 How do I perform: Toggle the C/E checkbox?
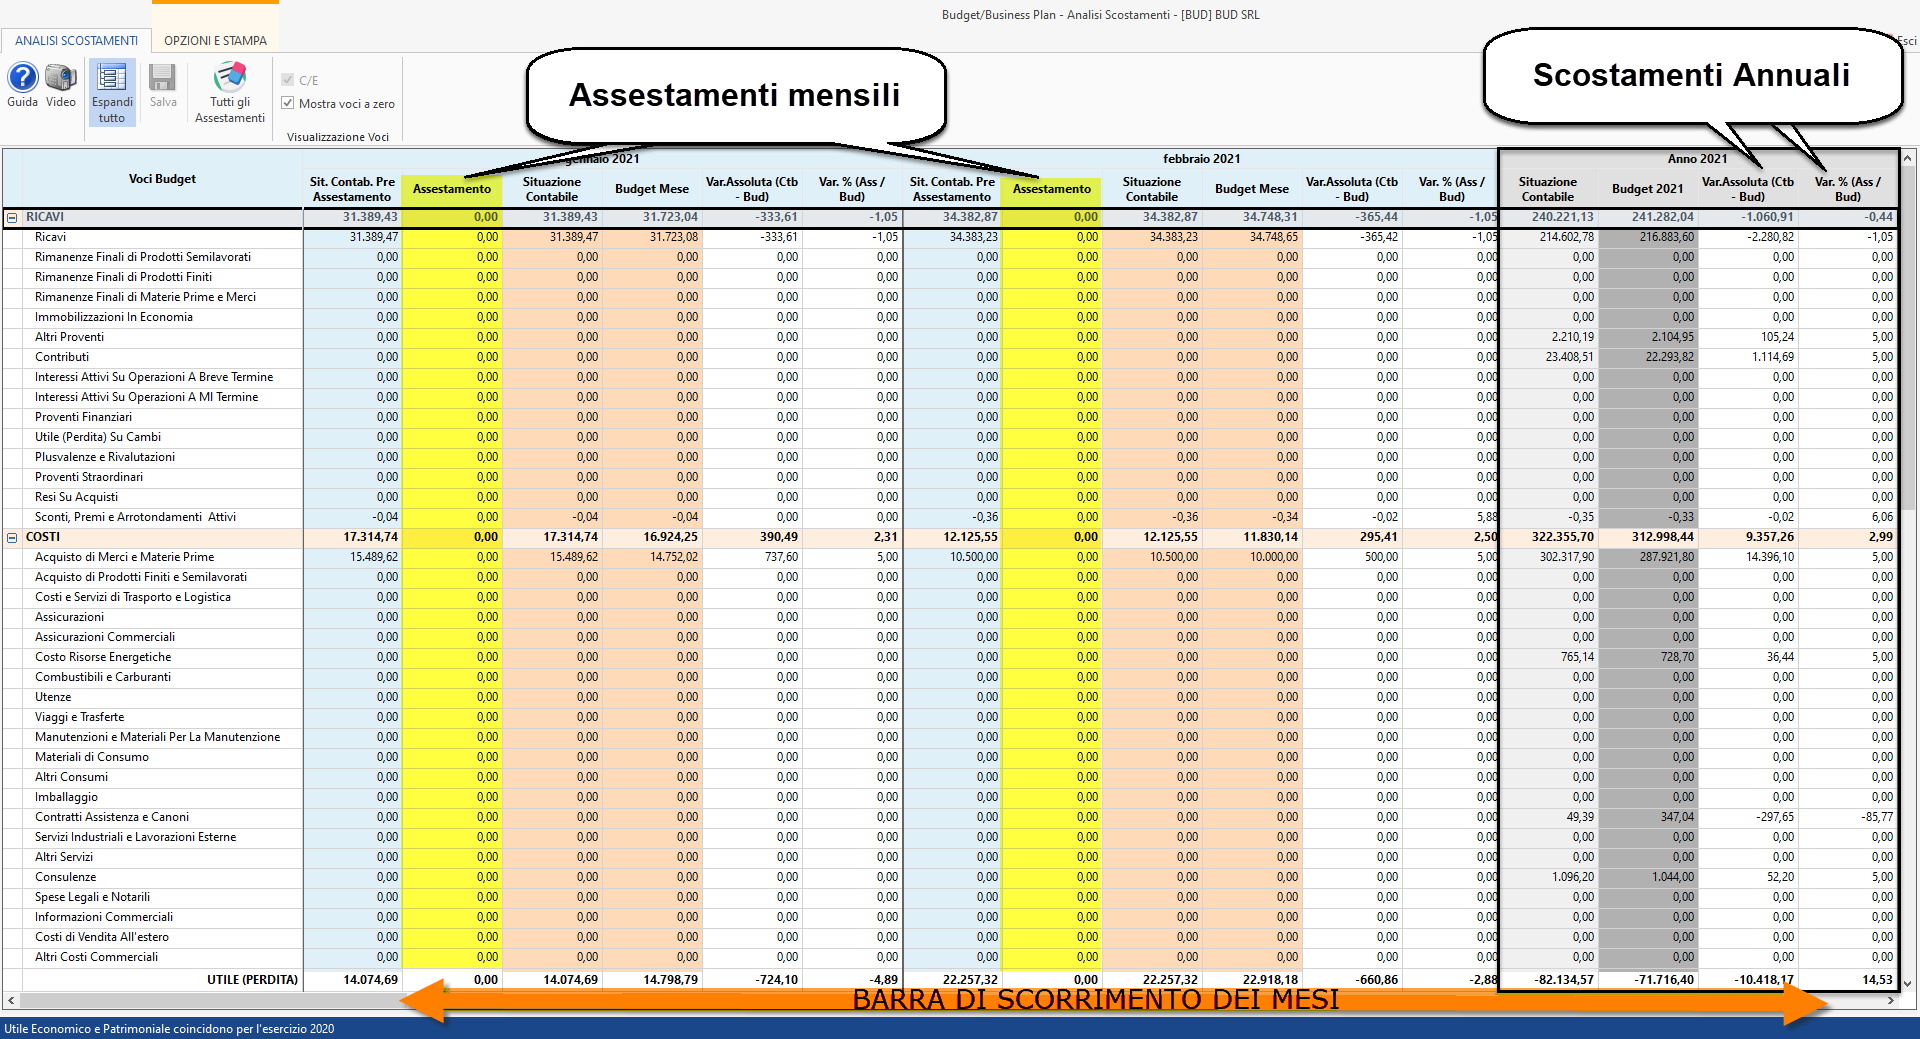(288, 80)
